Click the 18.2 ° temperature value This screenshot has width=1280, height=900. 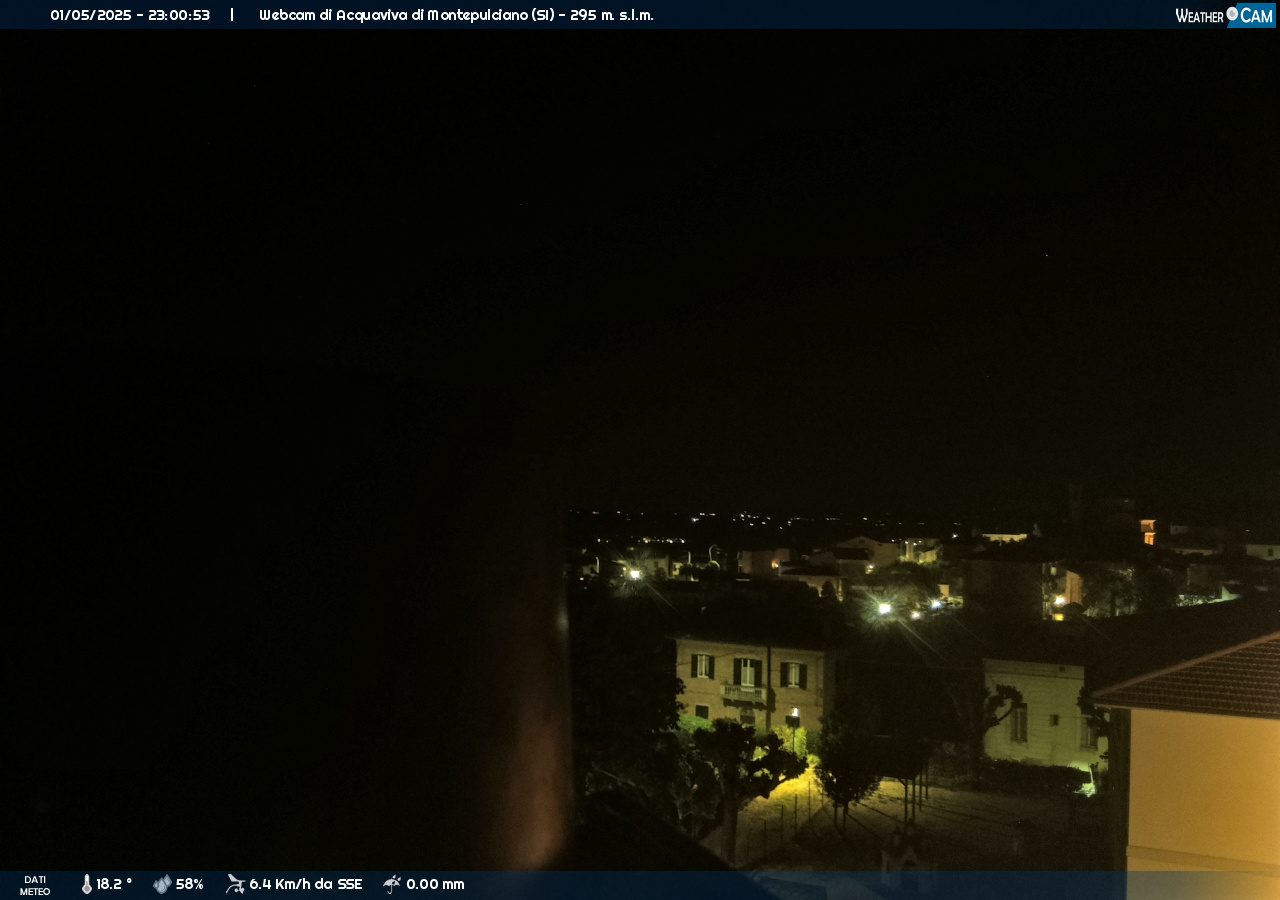click(114, 884)
